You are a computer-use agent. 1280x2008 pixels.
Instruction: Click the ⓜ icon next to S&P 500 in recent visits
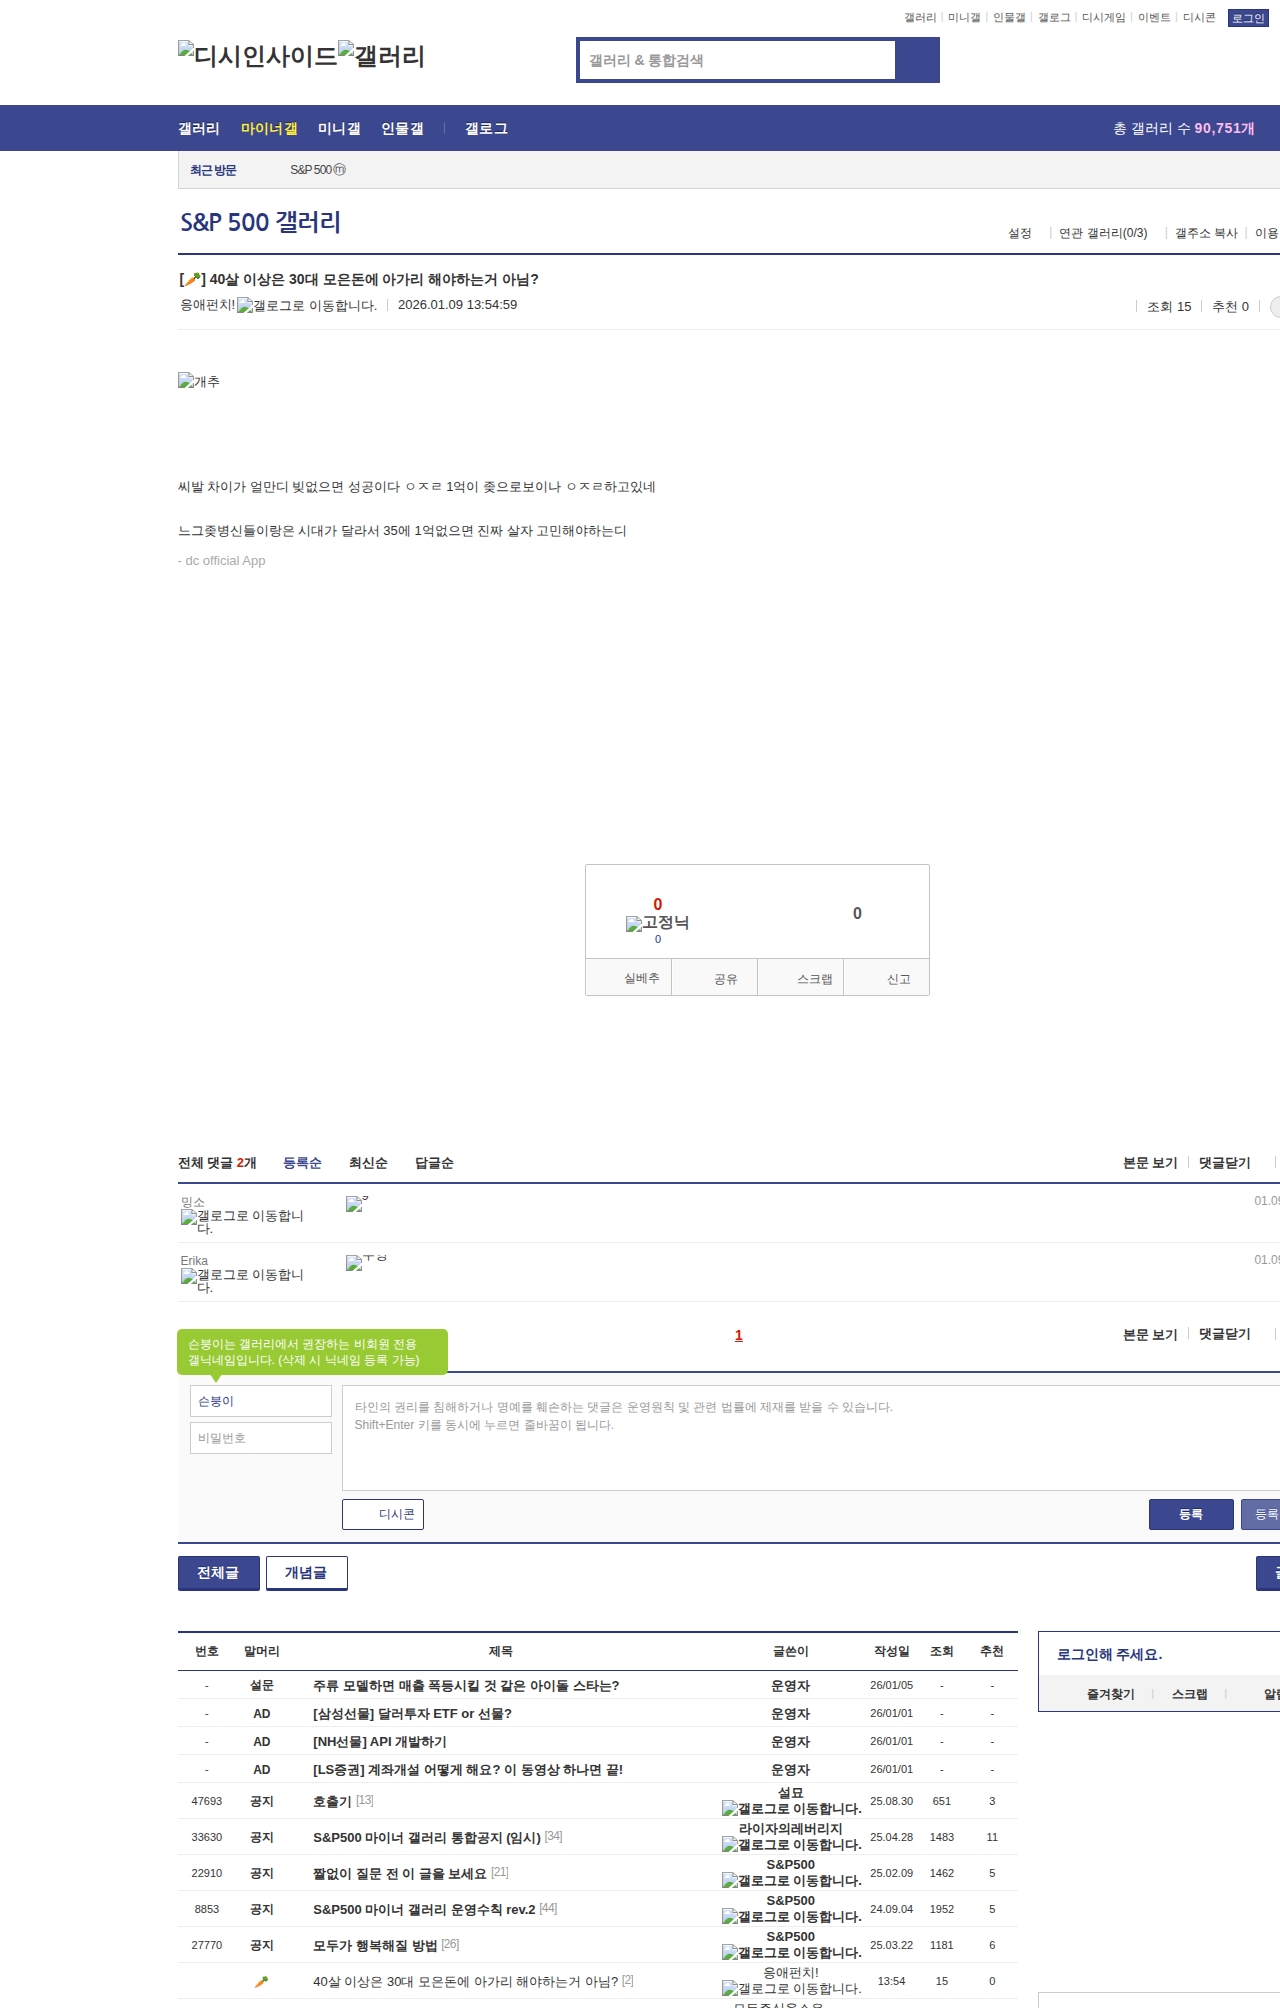(339, 170)
